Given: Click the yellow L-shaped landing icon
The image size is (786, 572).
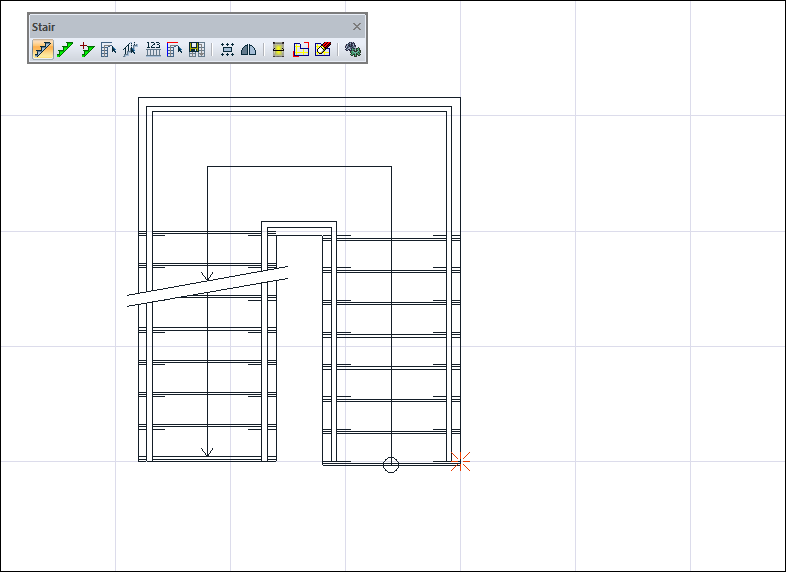Looking at the screenshot, I should (x=301, y=49).
